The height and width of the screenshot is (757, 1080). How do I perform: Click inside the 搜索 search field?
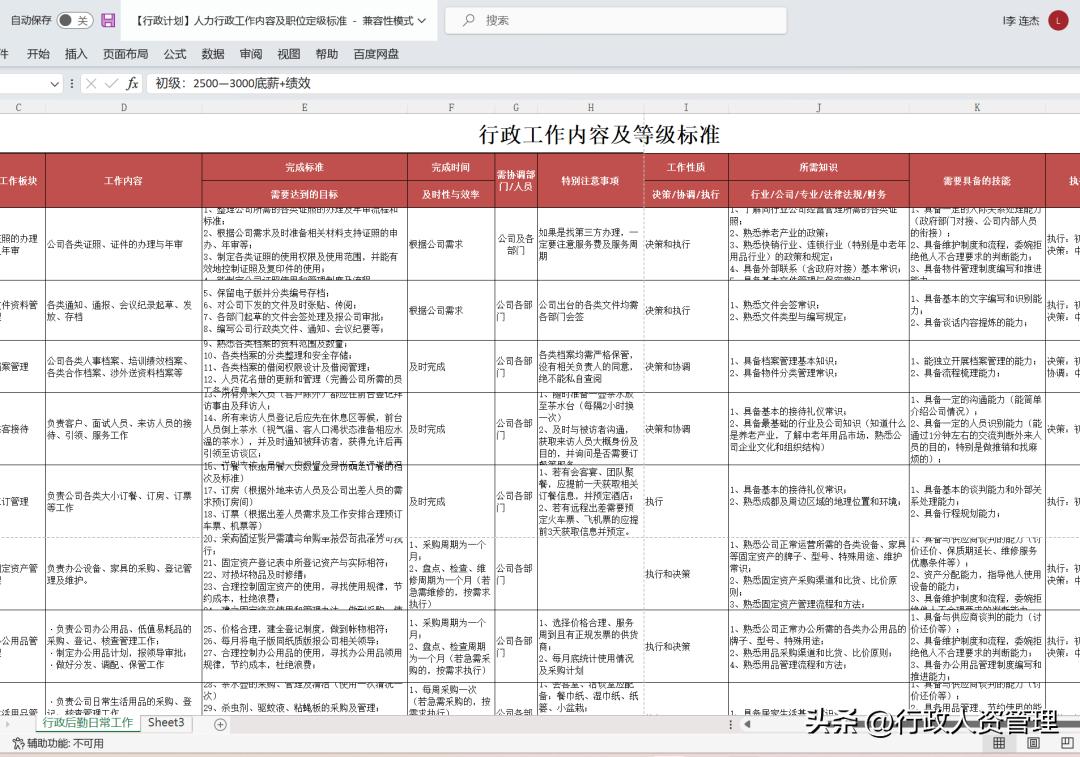[560, 20]
